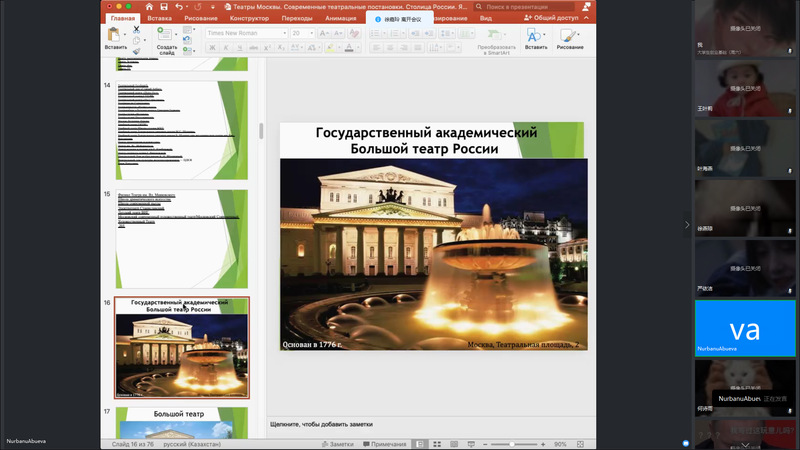800x450 pixels.
Task: Open the font size 20 dropdown
Action: click(x=312, y=33)
